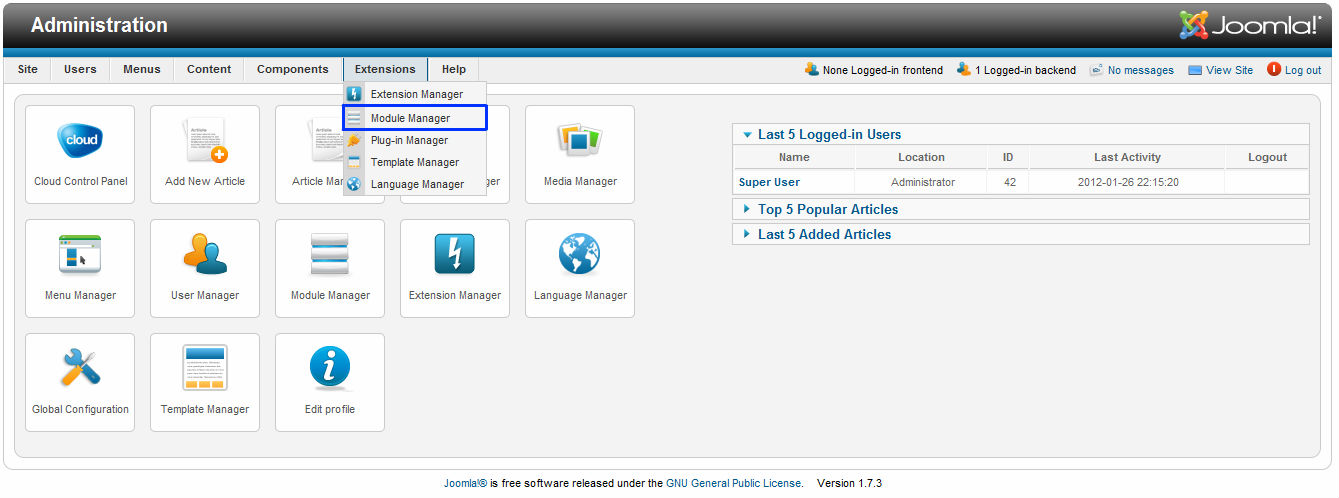The image size is (1339, 498).
Task: Open the Components menu
Action: click(293, 70)
